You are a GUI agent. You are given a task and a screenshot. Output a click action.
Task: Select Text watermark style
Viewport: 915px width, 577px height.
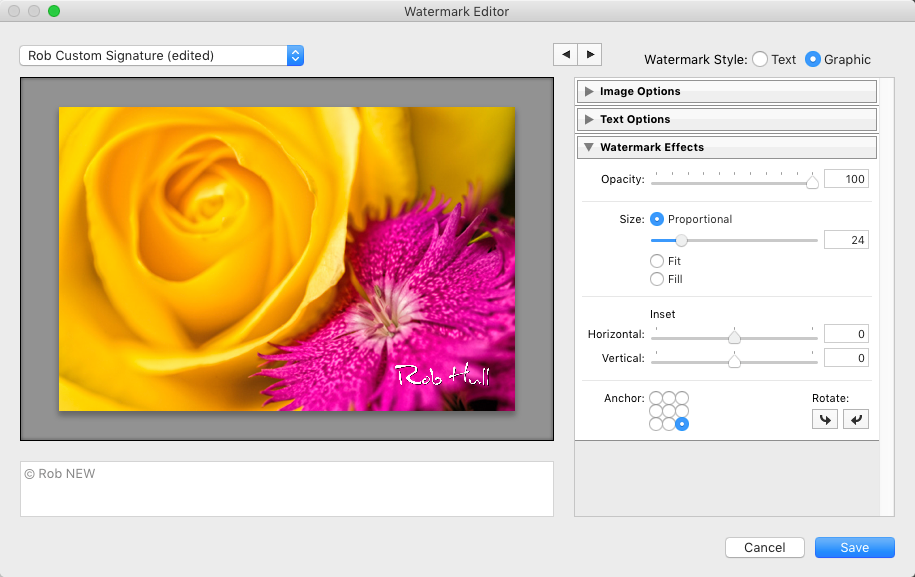pyautogui.click(x=760, y=59)
